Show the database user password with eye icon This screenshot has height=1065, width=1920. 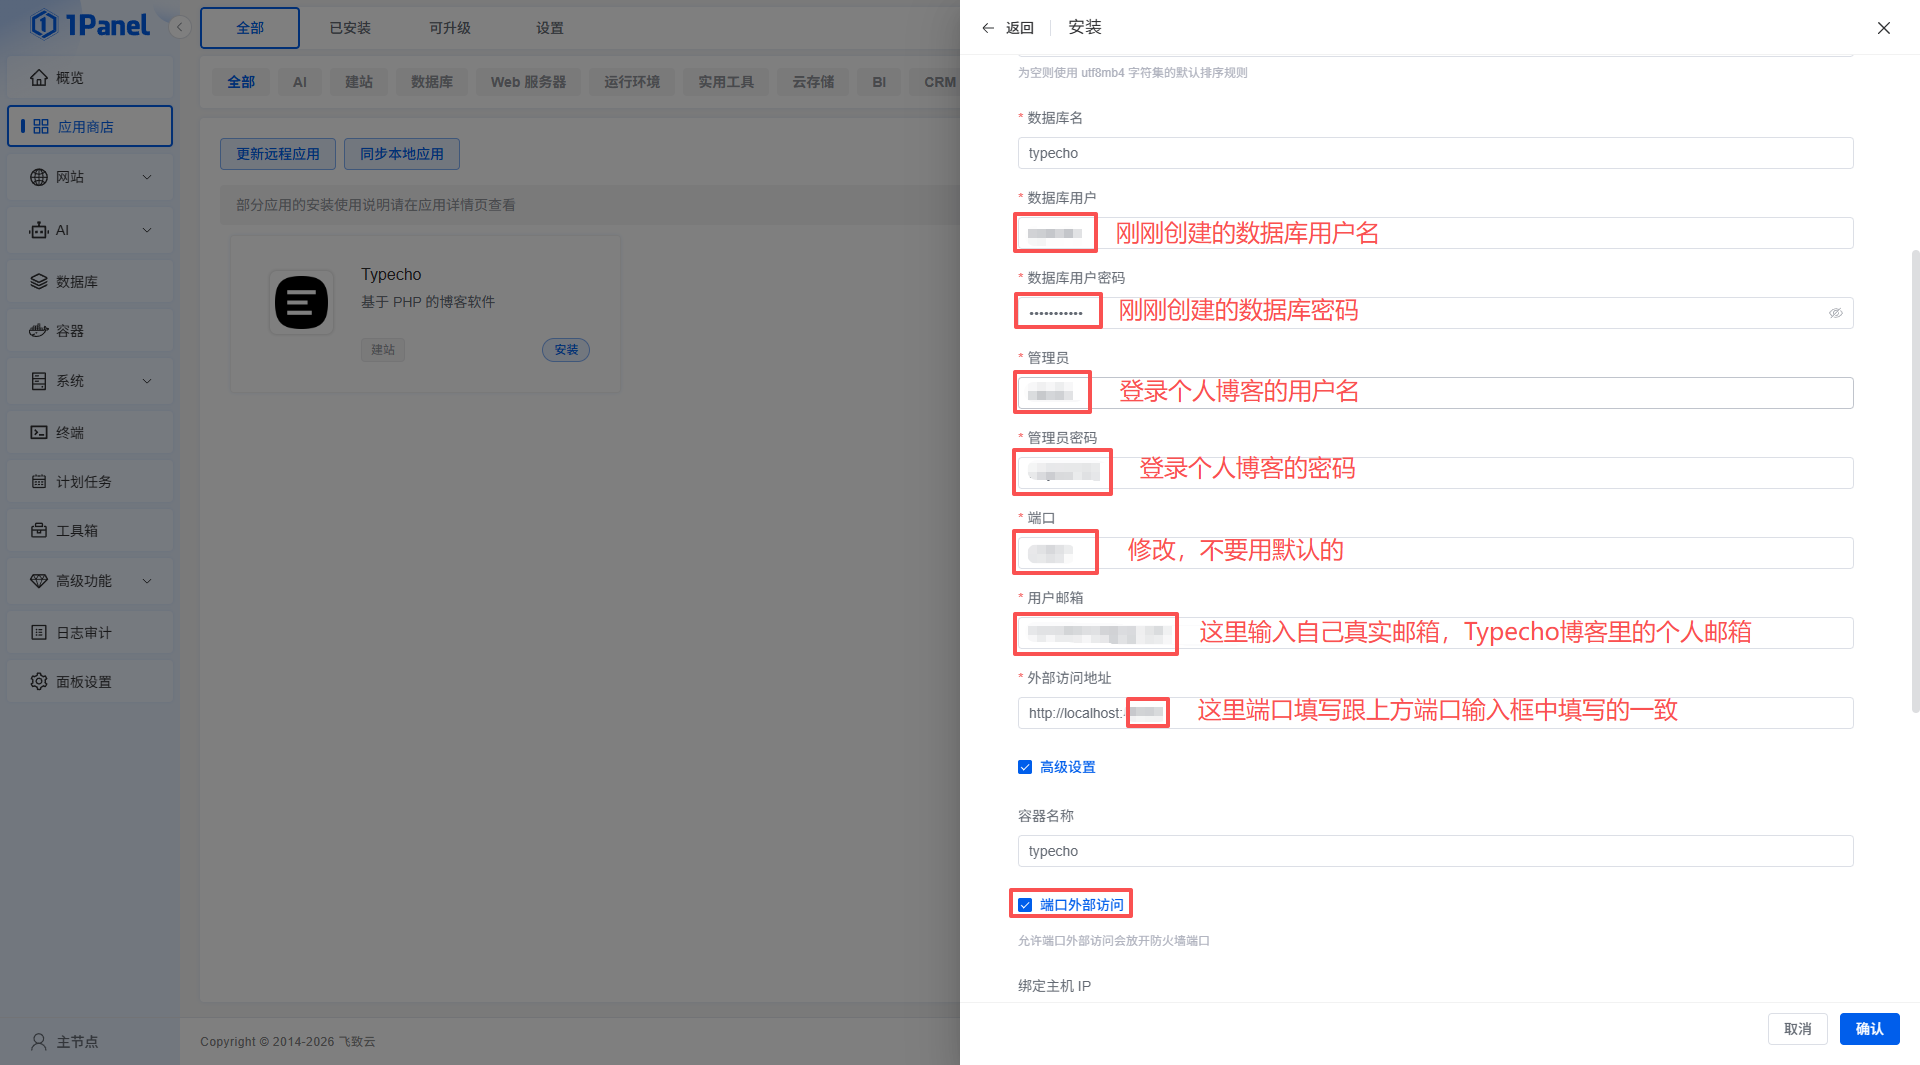tap(1836, 313)
